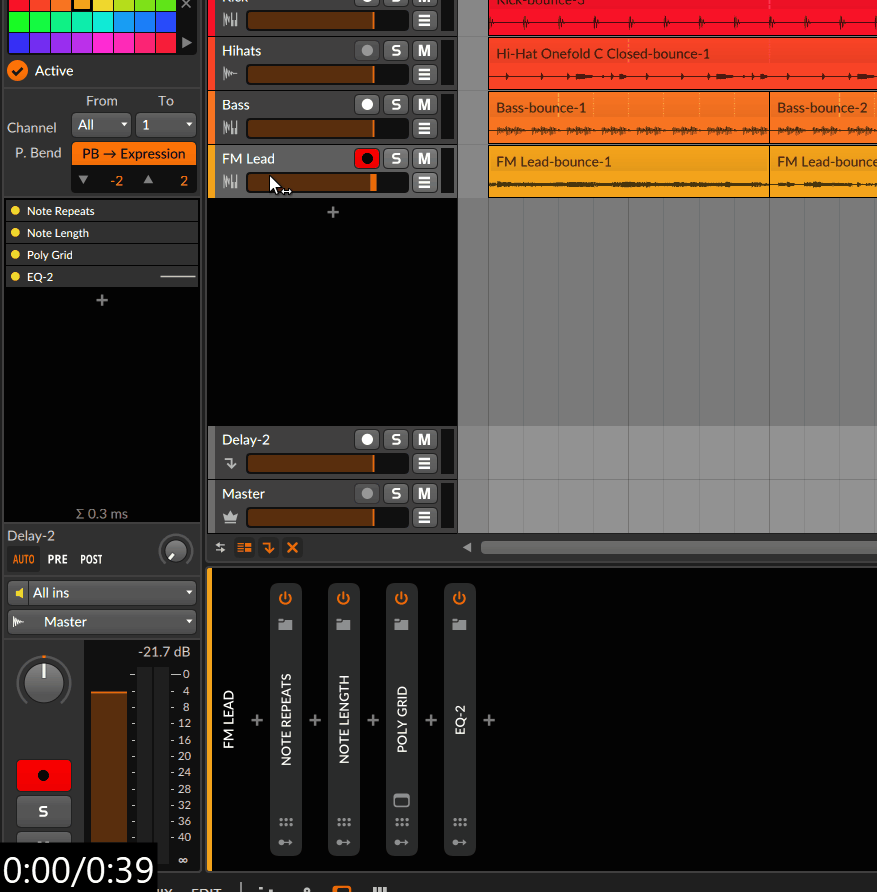
Task: Select AUTO send mode
Action: click(x=24, y=560)
